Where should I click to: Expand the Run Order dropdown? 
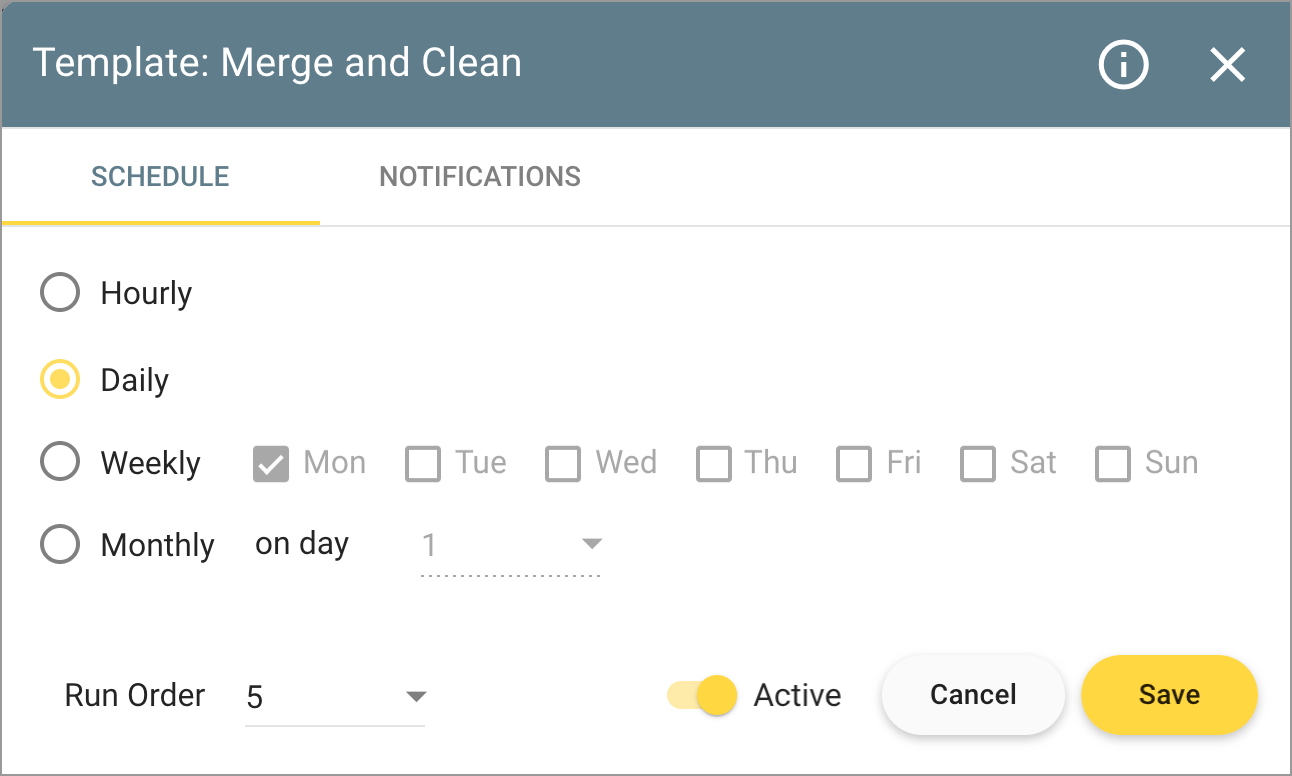click(x=335, y=696)
